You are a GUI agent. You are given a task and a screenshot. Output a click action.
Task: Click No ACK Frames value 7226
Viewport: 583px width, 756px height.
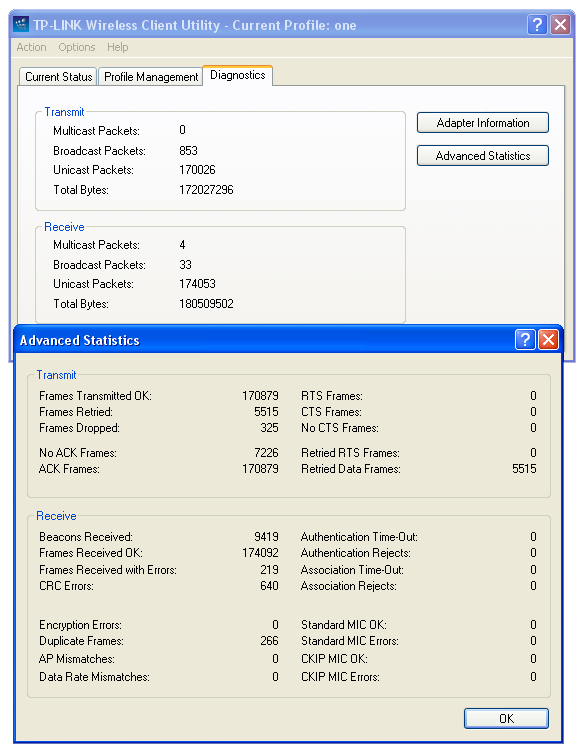(x=267, y=453)
